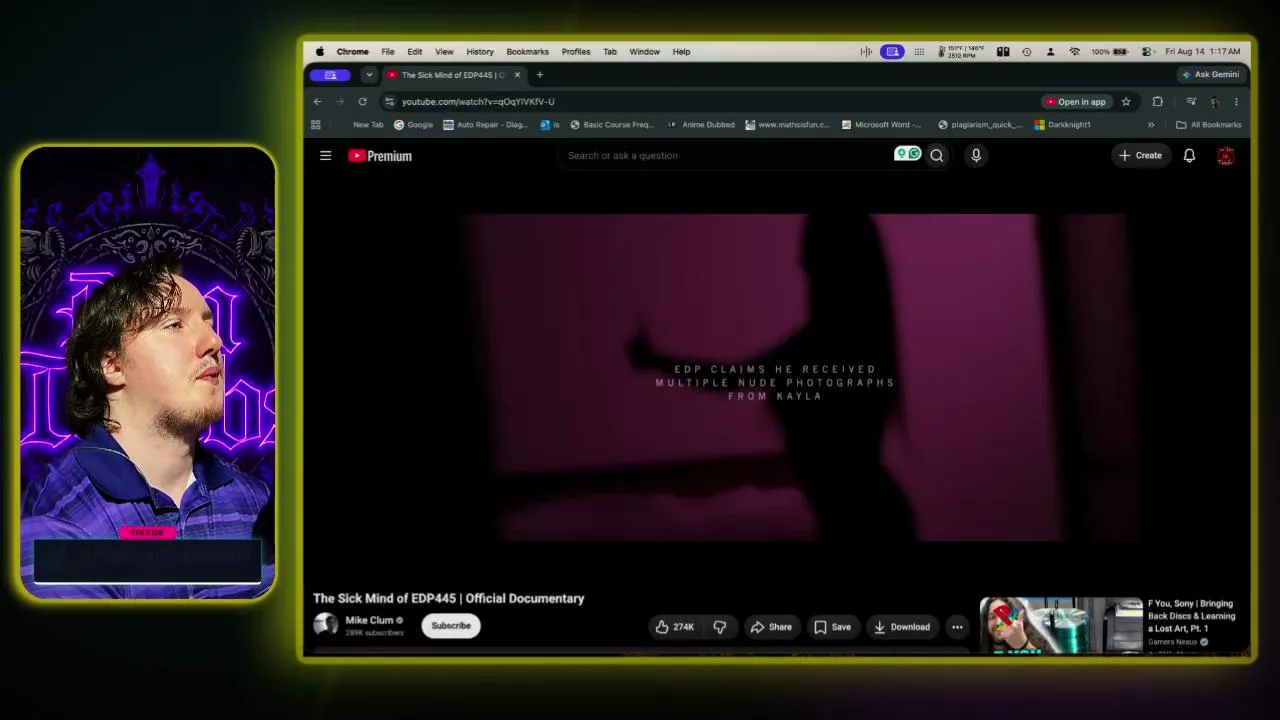Go back with Chrome's back arrow
The image size is (1280, 720).
[317, 101]
